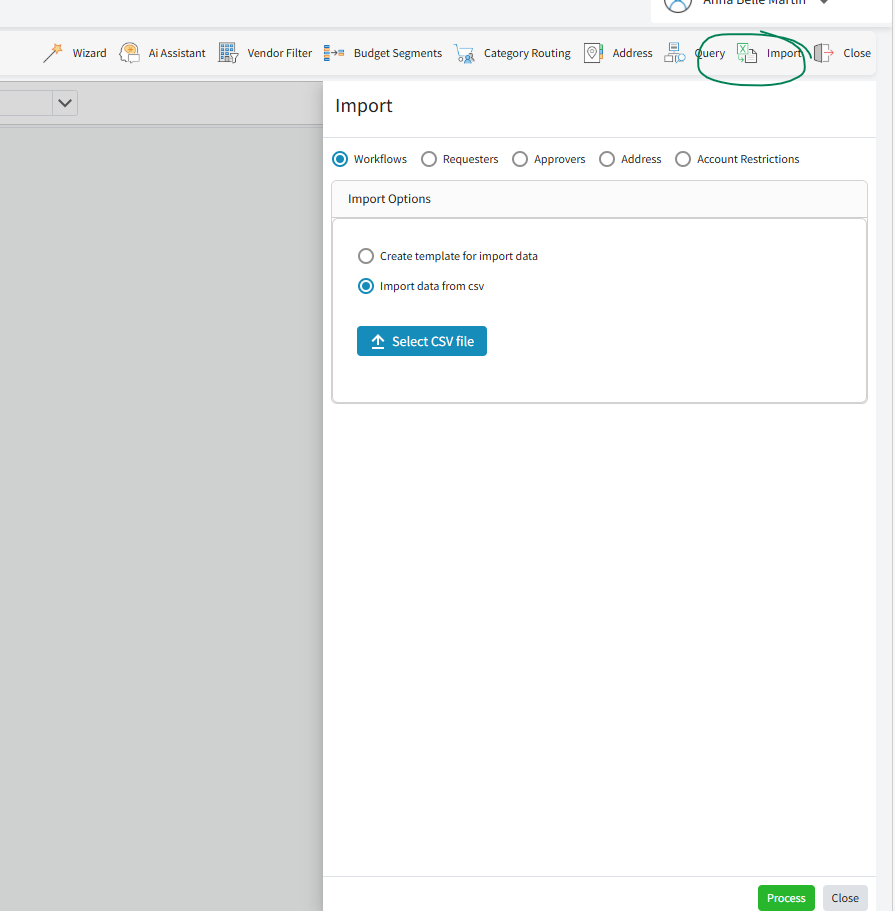Click the Wizard wand icon
The width and height of the screenshot is (895, 911).
(x=53, y=53)
